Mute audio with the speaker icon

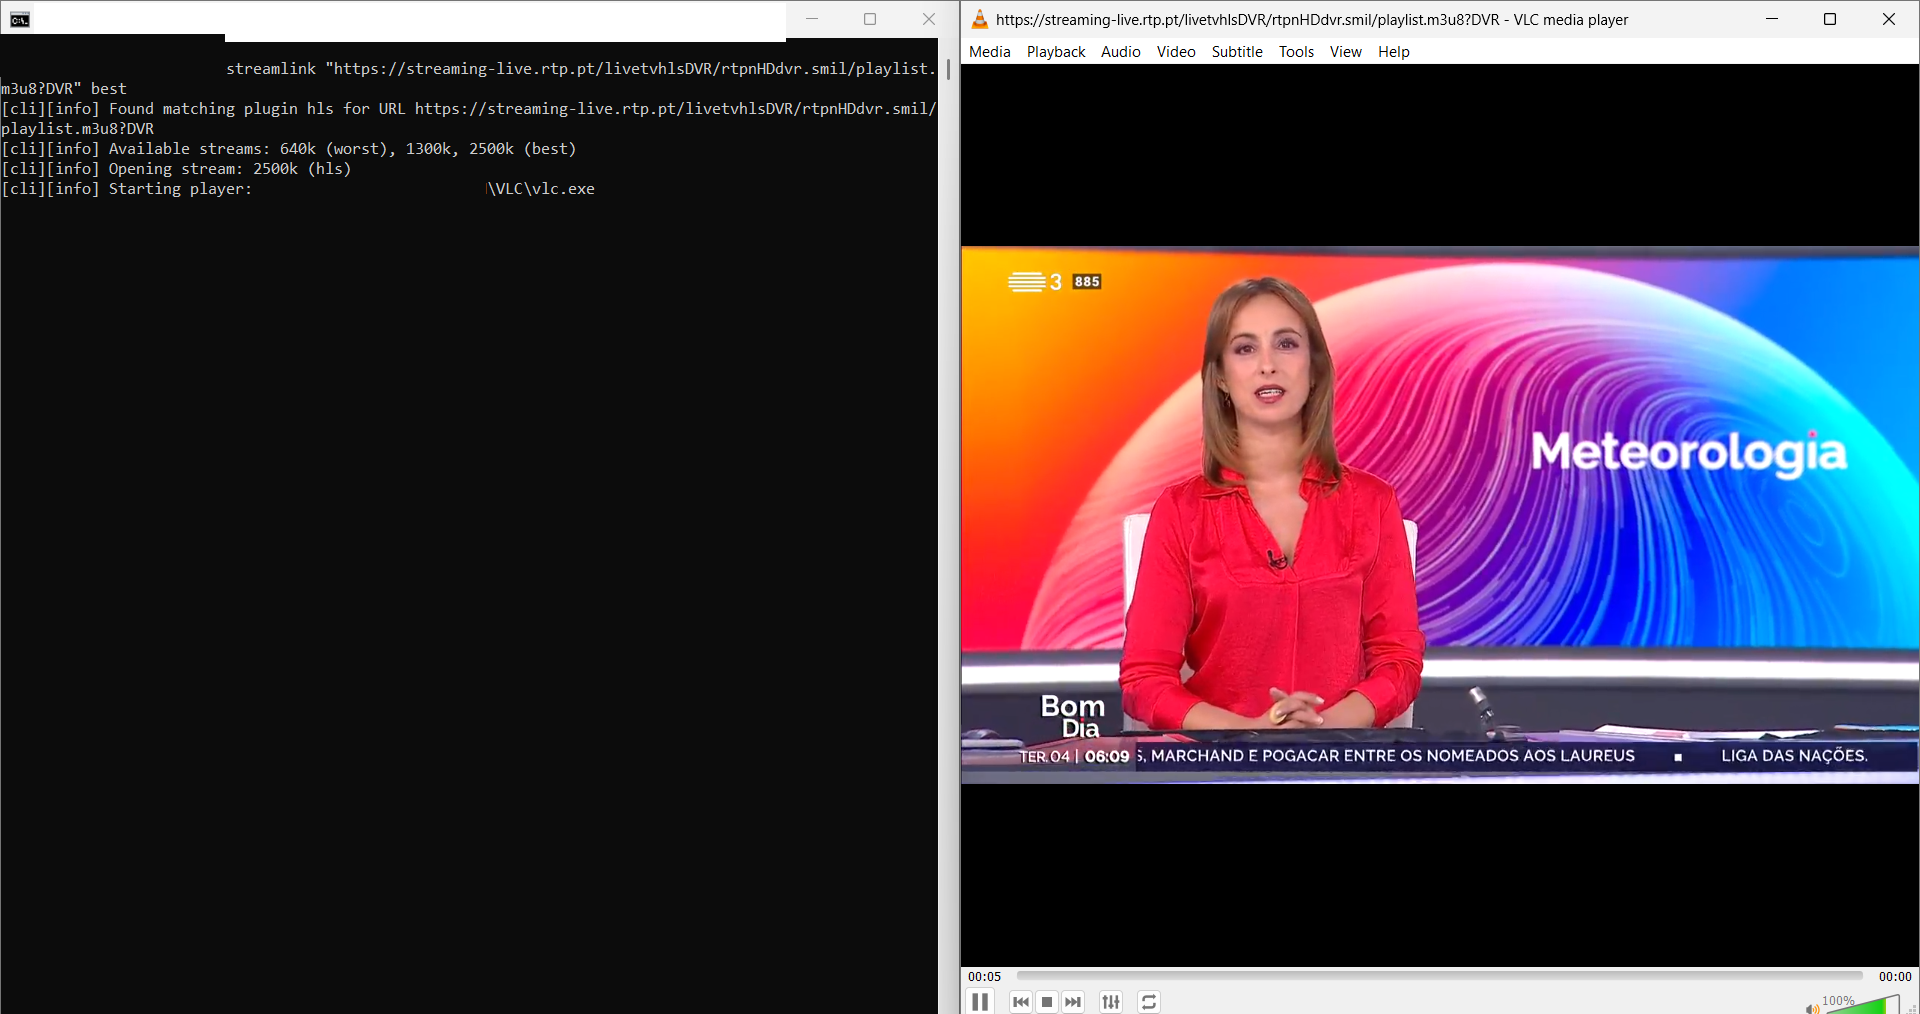(1812, 1008)
